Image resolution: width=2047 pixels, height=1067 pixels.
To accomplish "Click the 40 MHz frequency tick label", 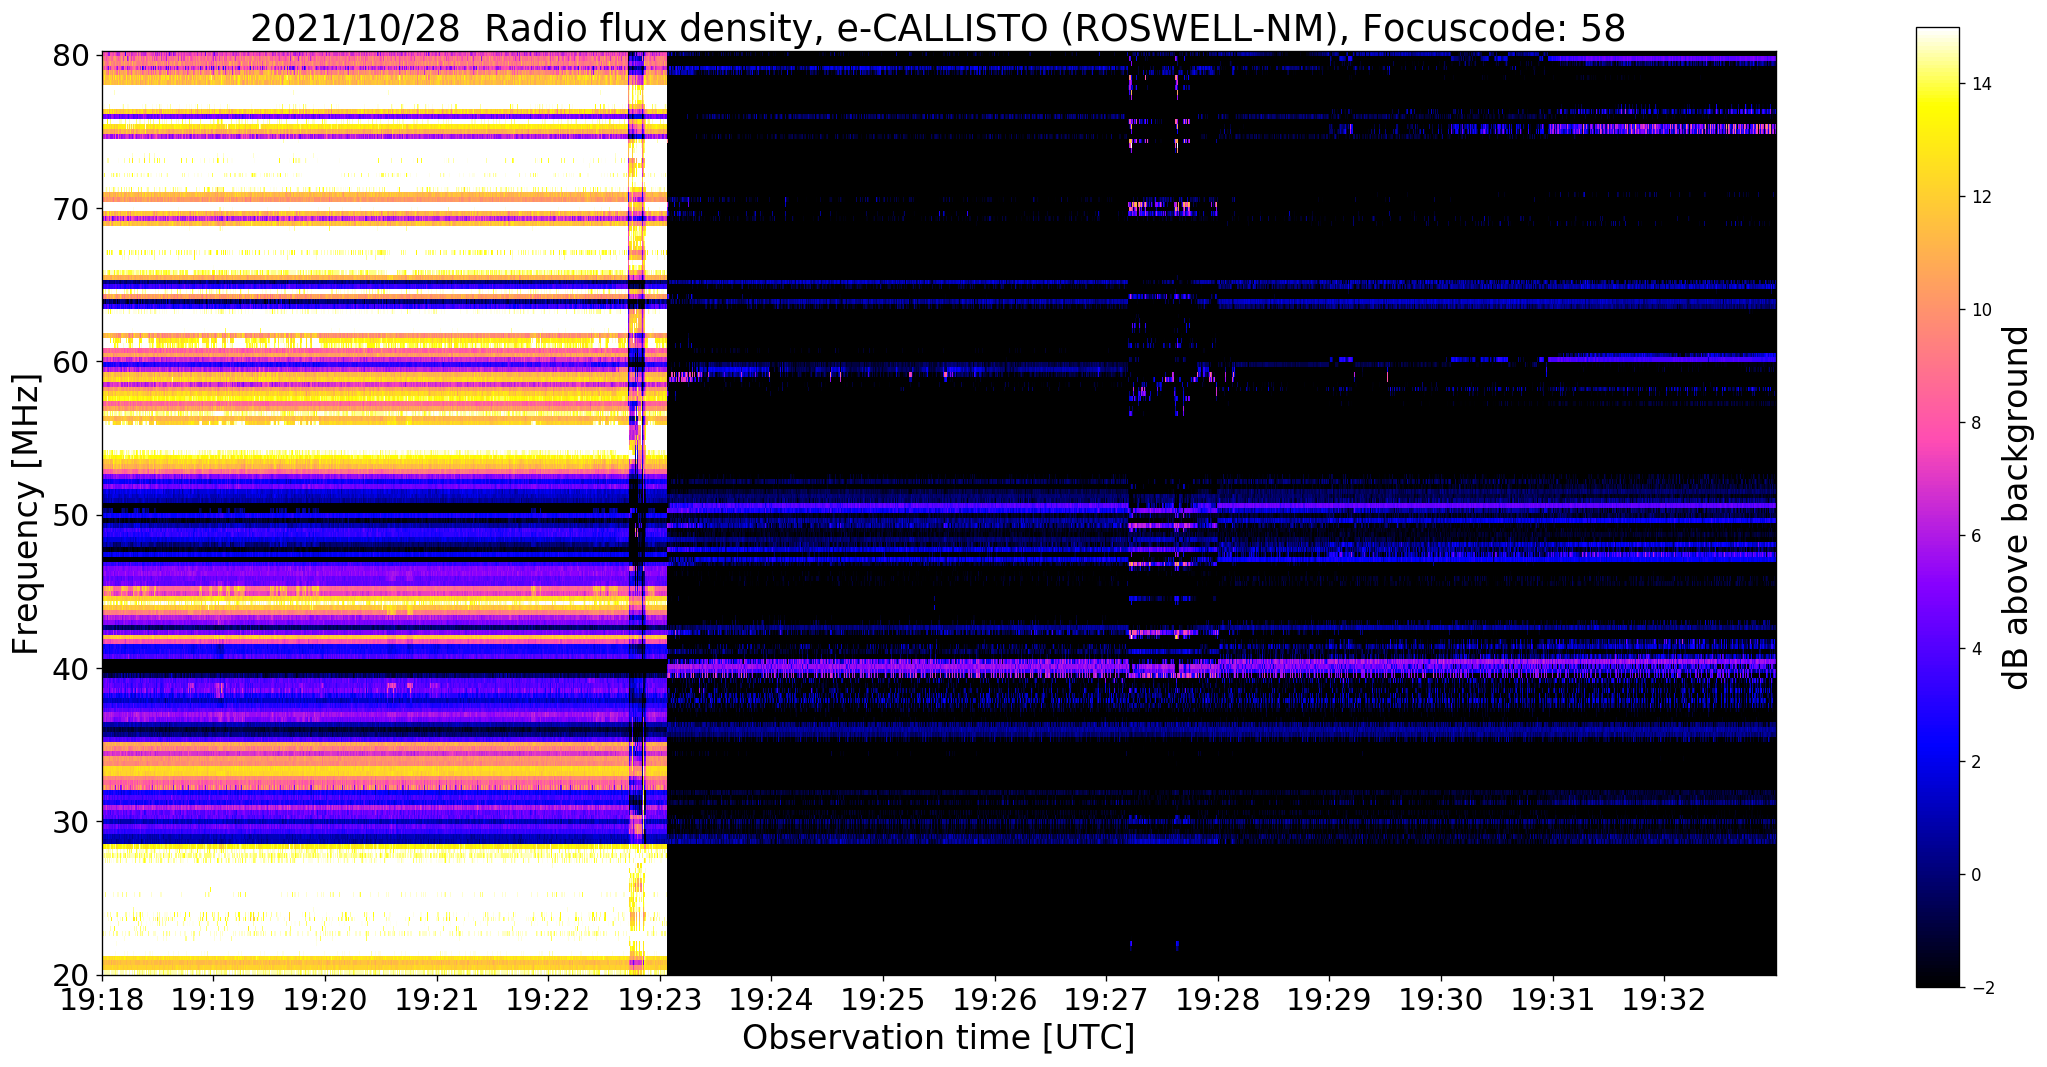I will pyautogui.click(x=70, y=668).
